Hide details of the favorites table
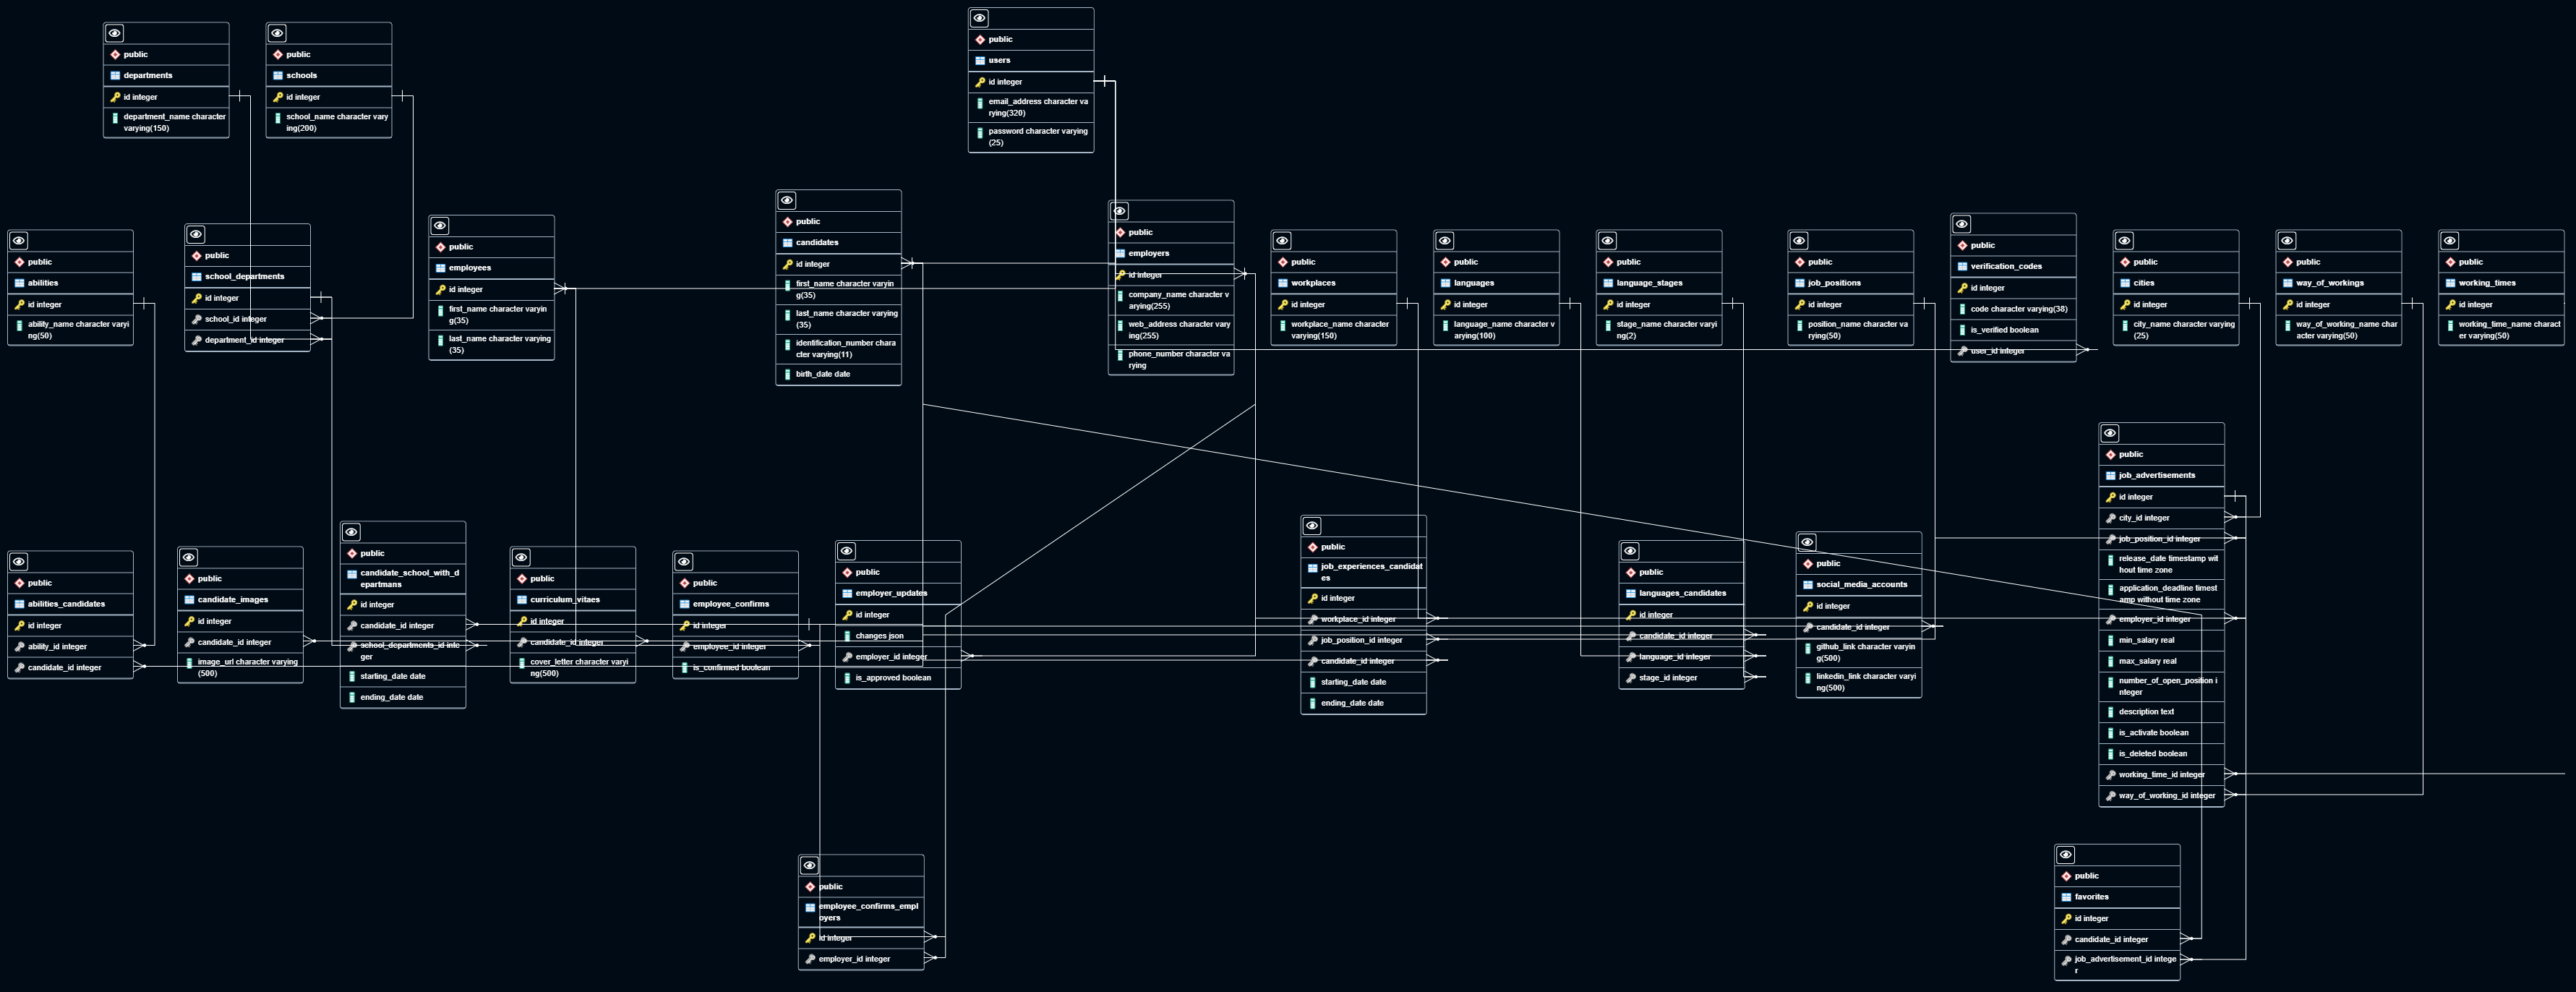 [x=2066, y=855]
